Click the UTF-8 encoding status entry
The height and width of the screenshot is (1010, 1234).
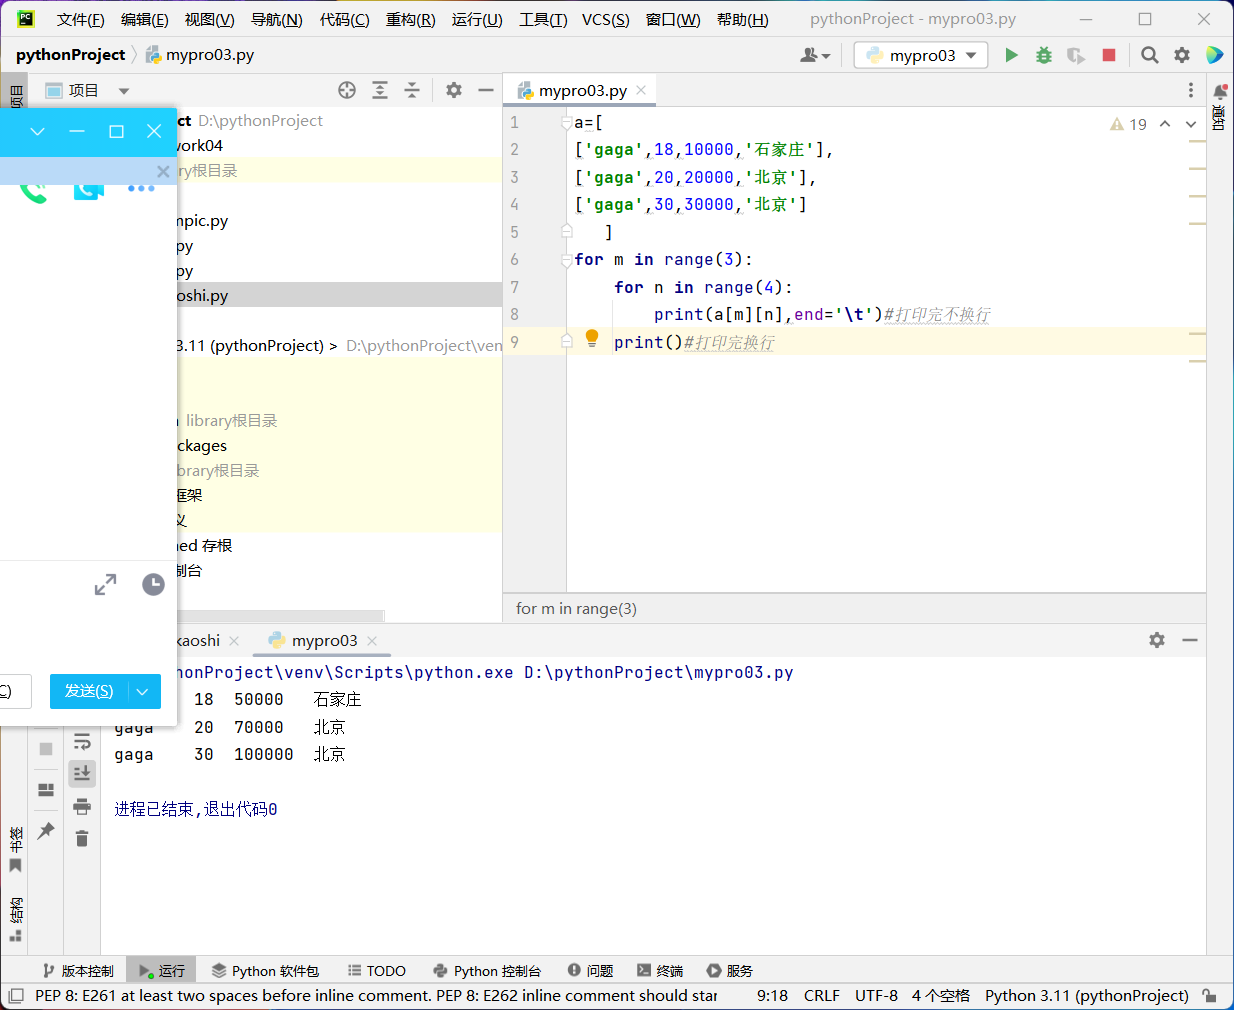point(876,996)
